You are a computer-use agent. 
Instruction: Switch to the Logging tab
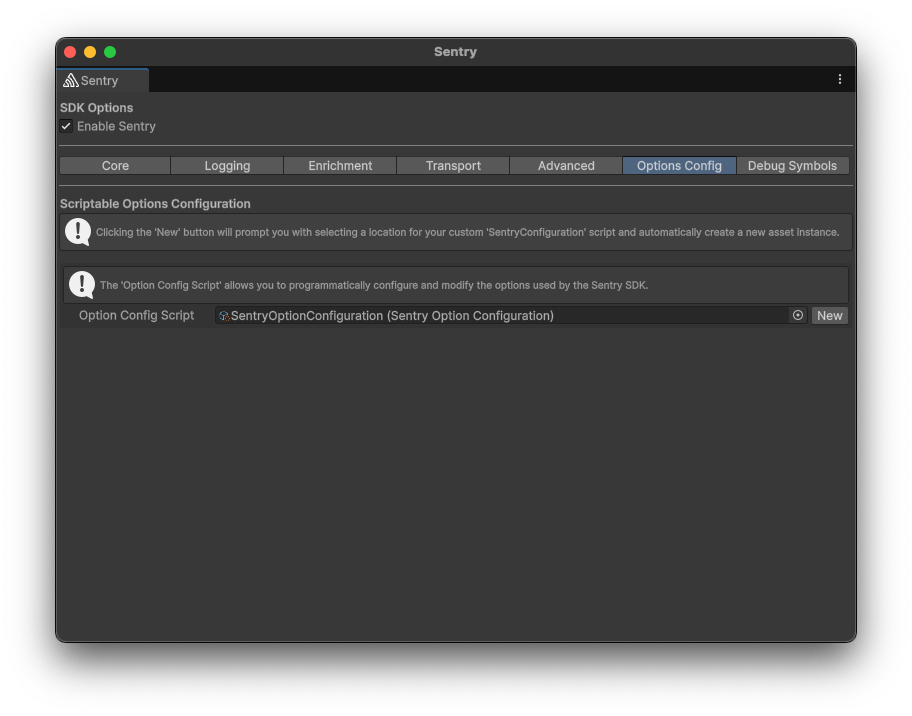227,165
